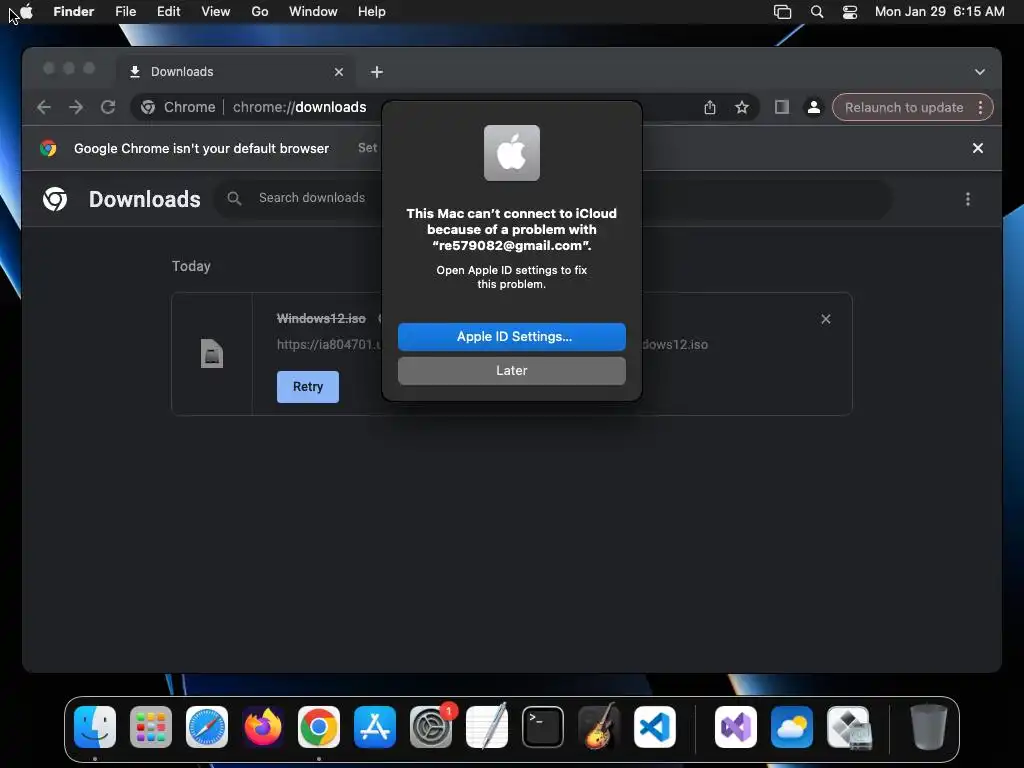Screen dimensions: 1024x768
Task: Close the default browser notification bar
Action: click(978, 148)
